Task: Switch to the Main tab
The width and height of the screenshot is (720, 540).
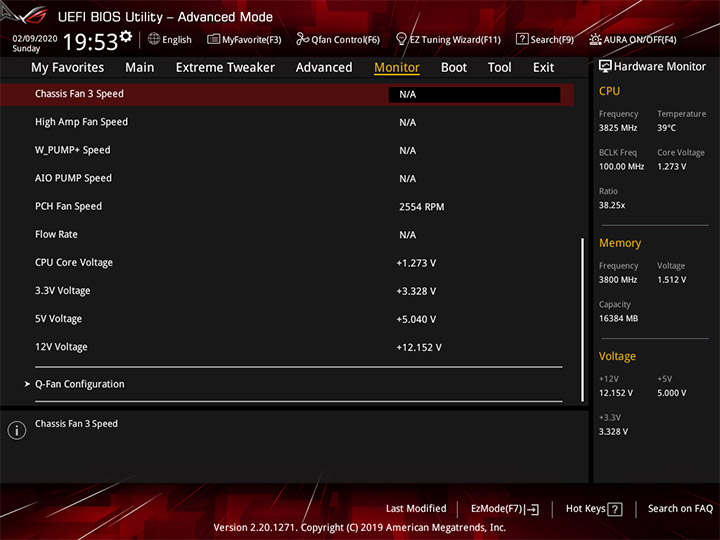Action: (x=140, y=68)
